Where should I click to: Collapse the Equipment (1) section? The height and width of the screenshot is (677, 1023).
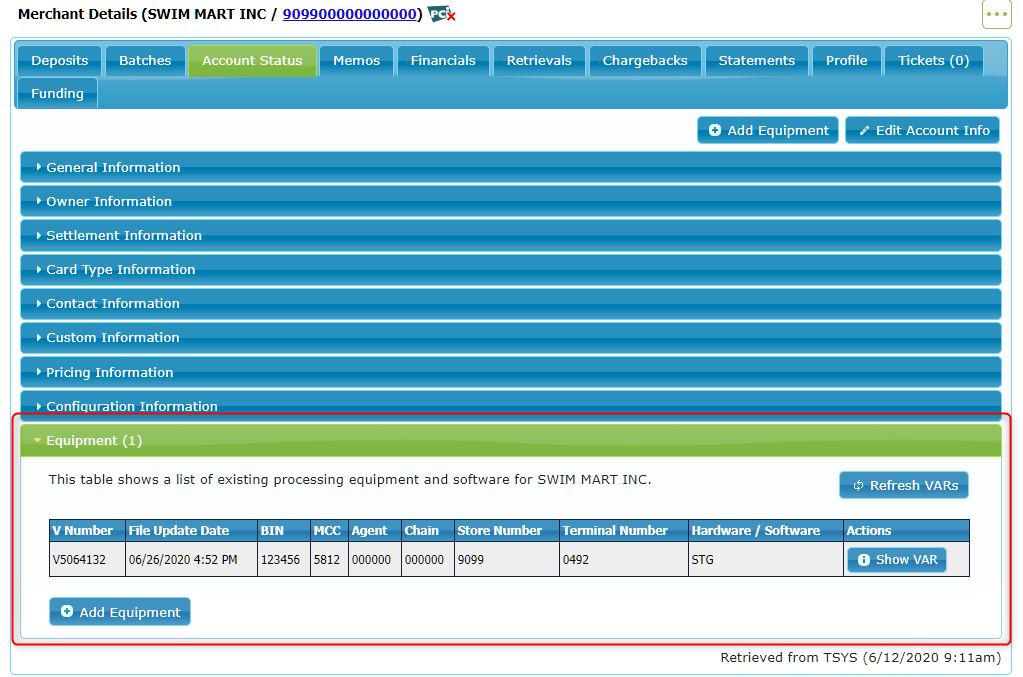[511, 440]
